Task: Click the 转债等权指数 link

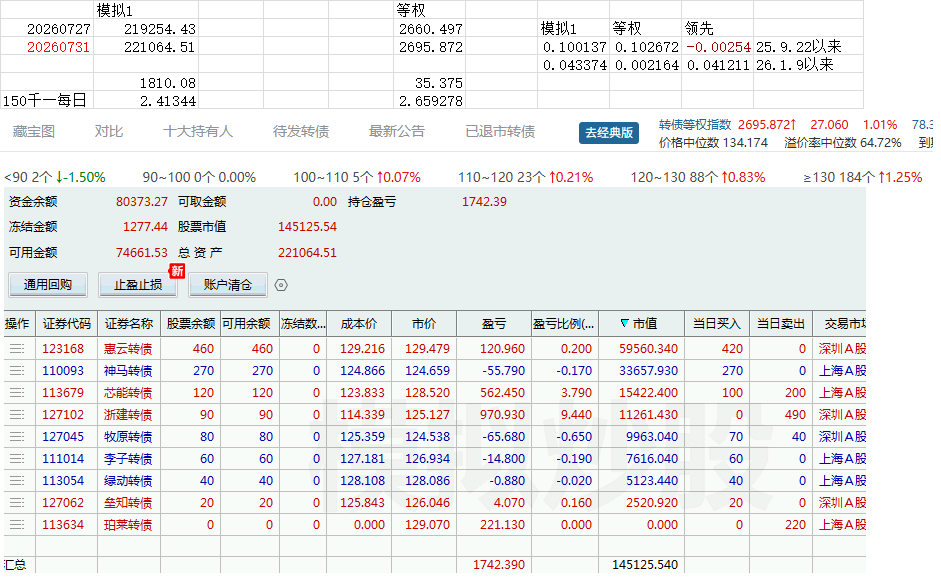Action: (695, 125)
